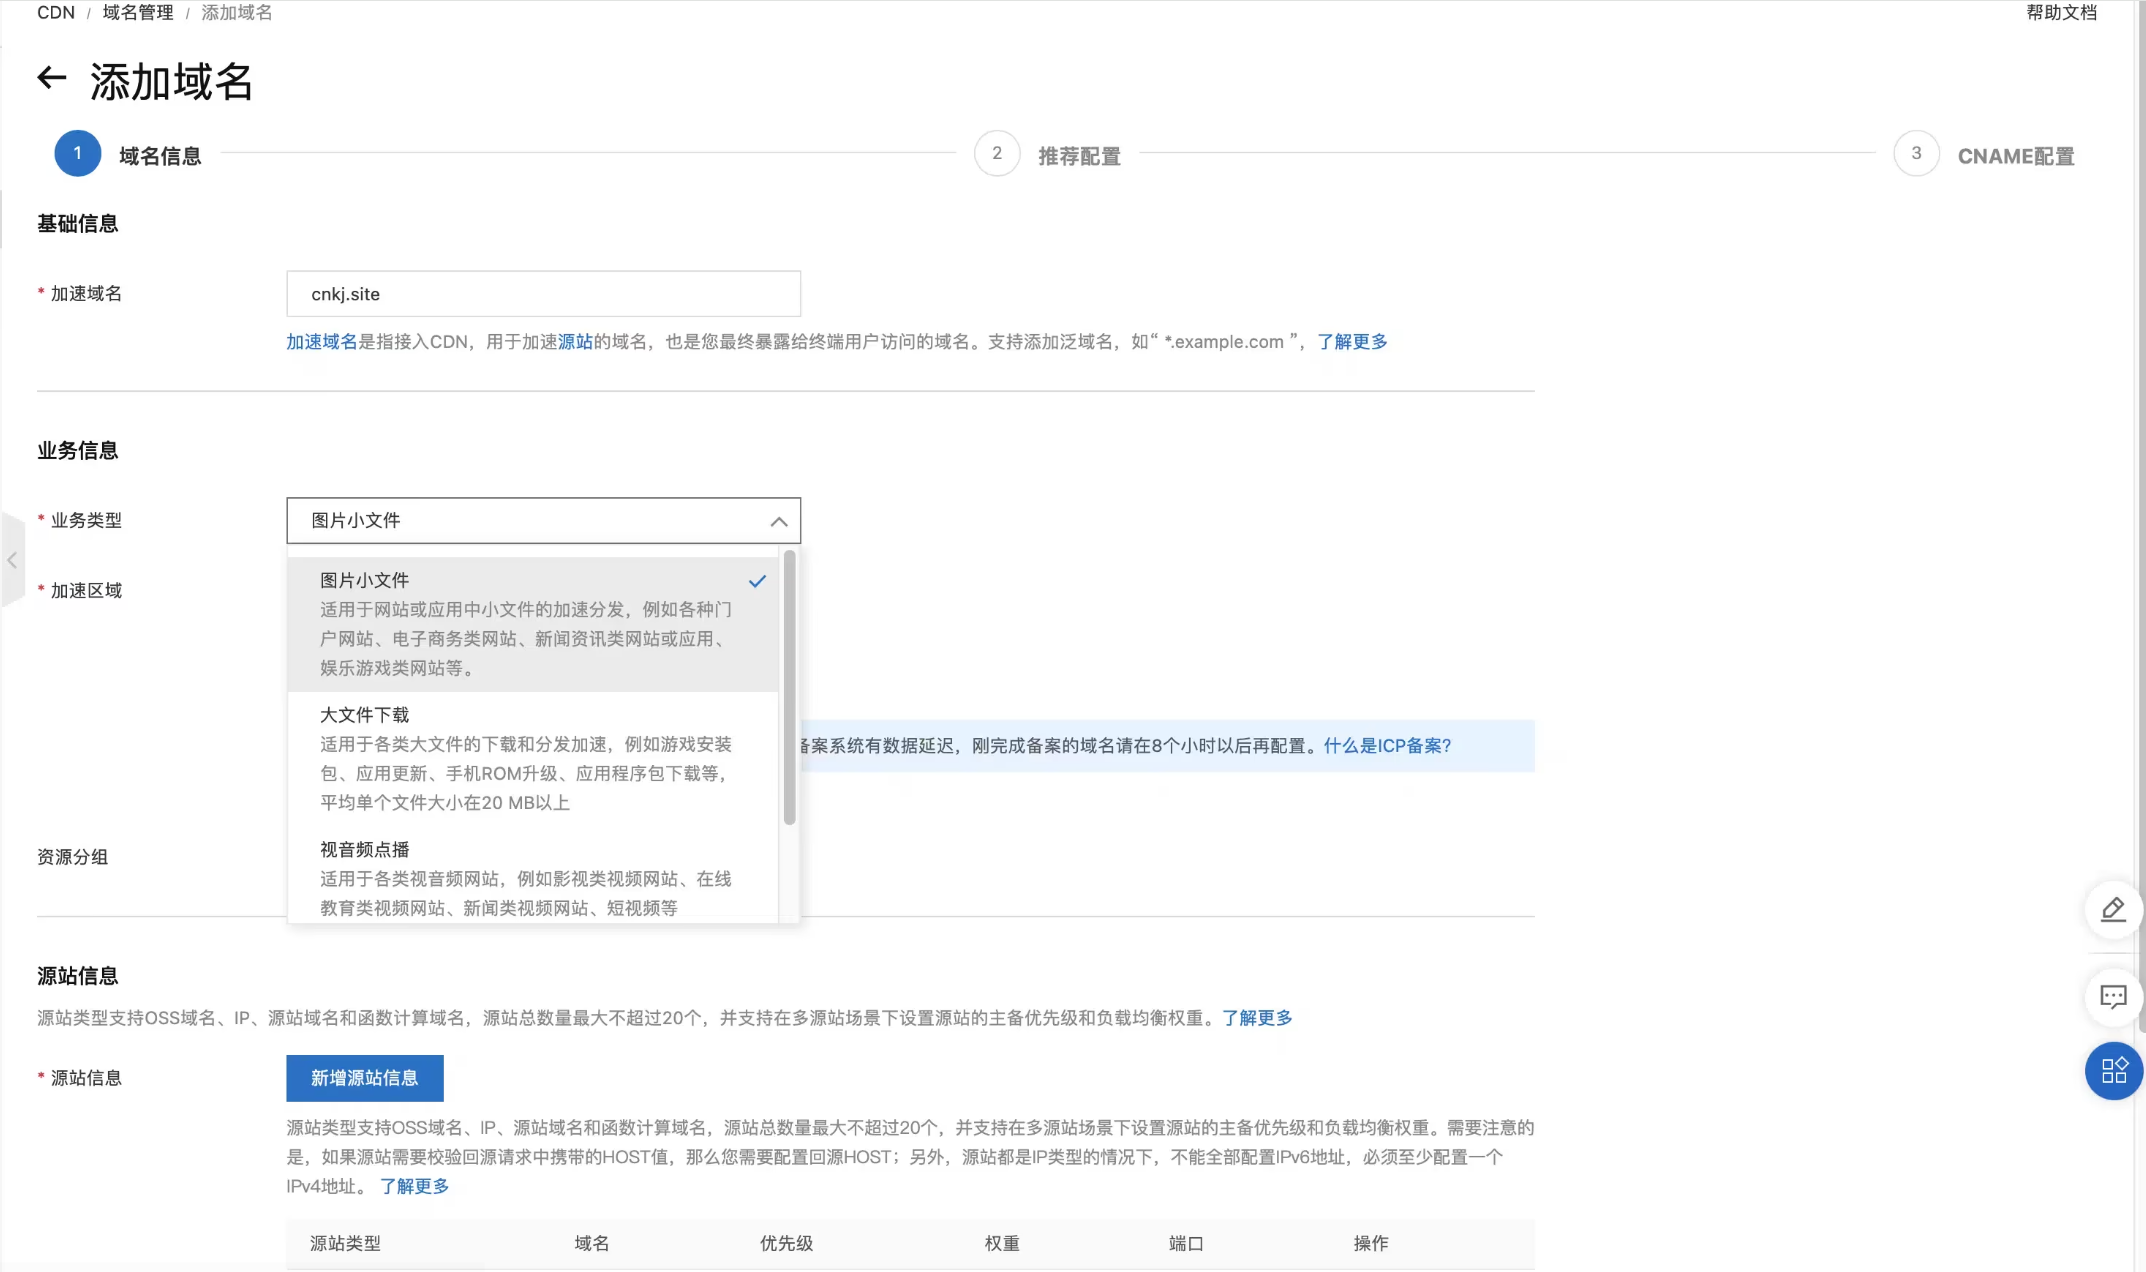The image size is (2146, 1272).
Task: Expand the collapsed left sidebar arrow
Action: pyautogui.click(x=12, y=560)
